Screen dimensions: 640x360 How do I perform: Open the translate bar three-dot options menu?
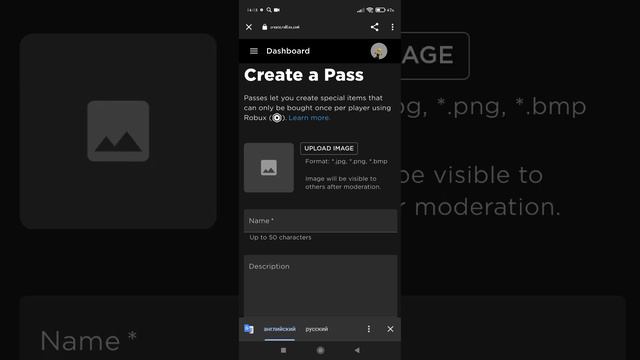[x=369, y=329]
